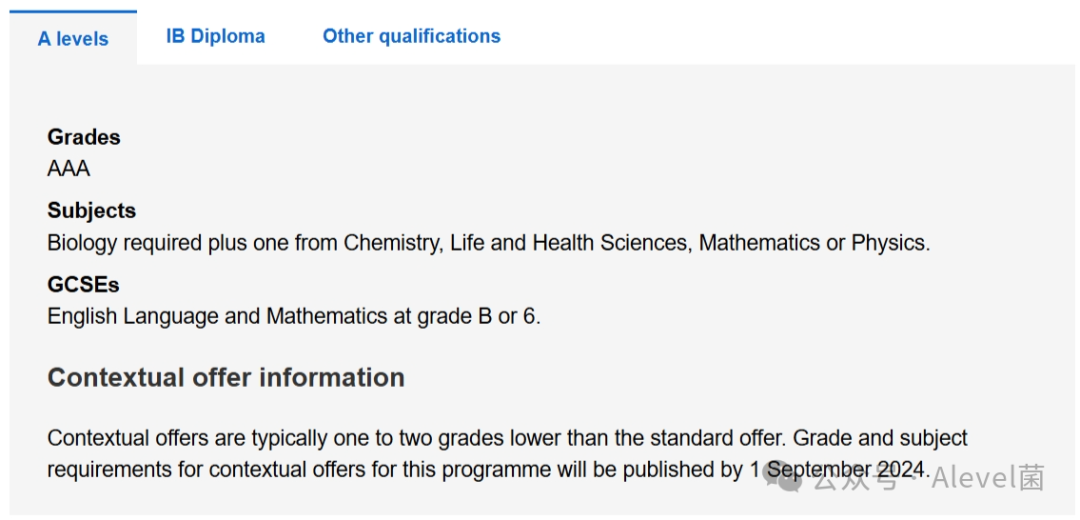Switch to the A levels tab

pos(73,39)
